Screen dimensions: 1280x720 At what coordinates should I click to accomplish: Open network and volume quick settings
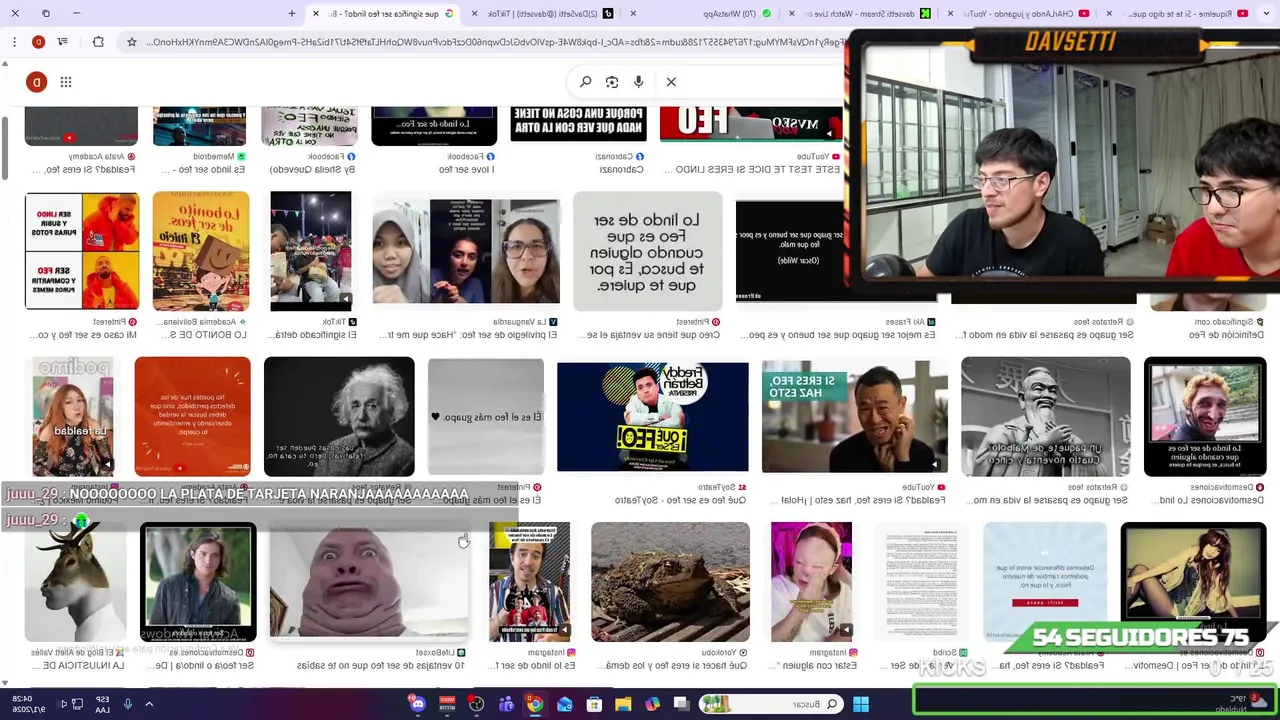[69, 704]
